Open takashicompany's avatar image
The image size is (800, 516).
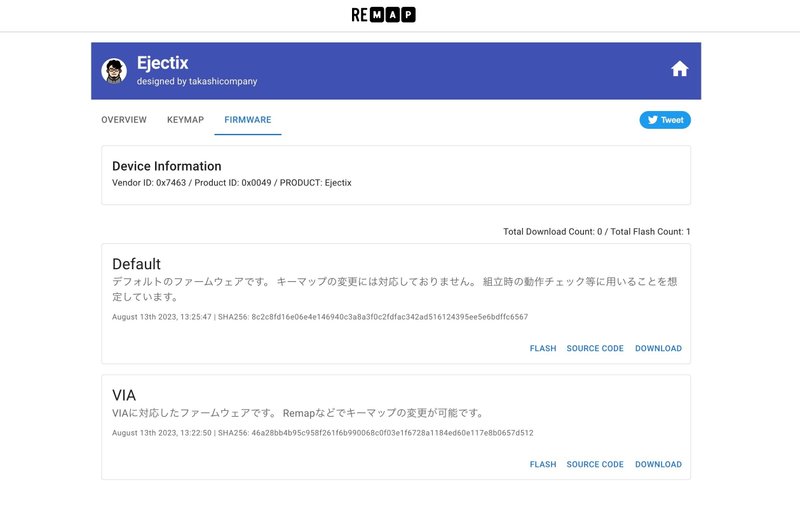click(114, 71)
